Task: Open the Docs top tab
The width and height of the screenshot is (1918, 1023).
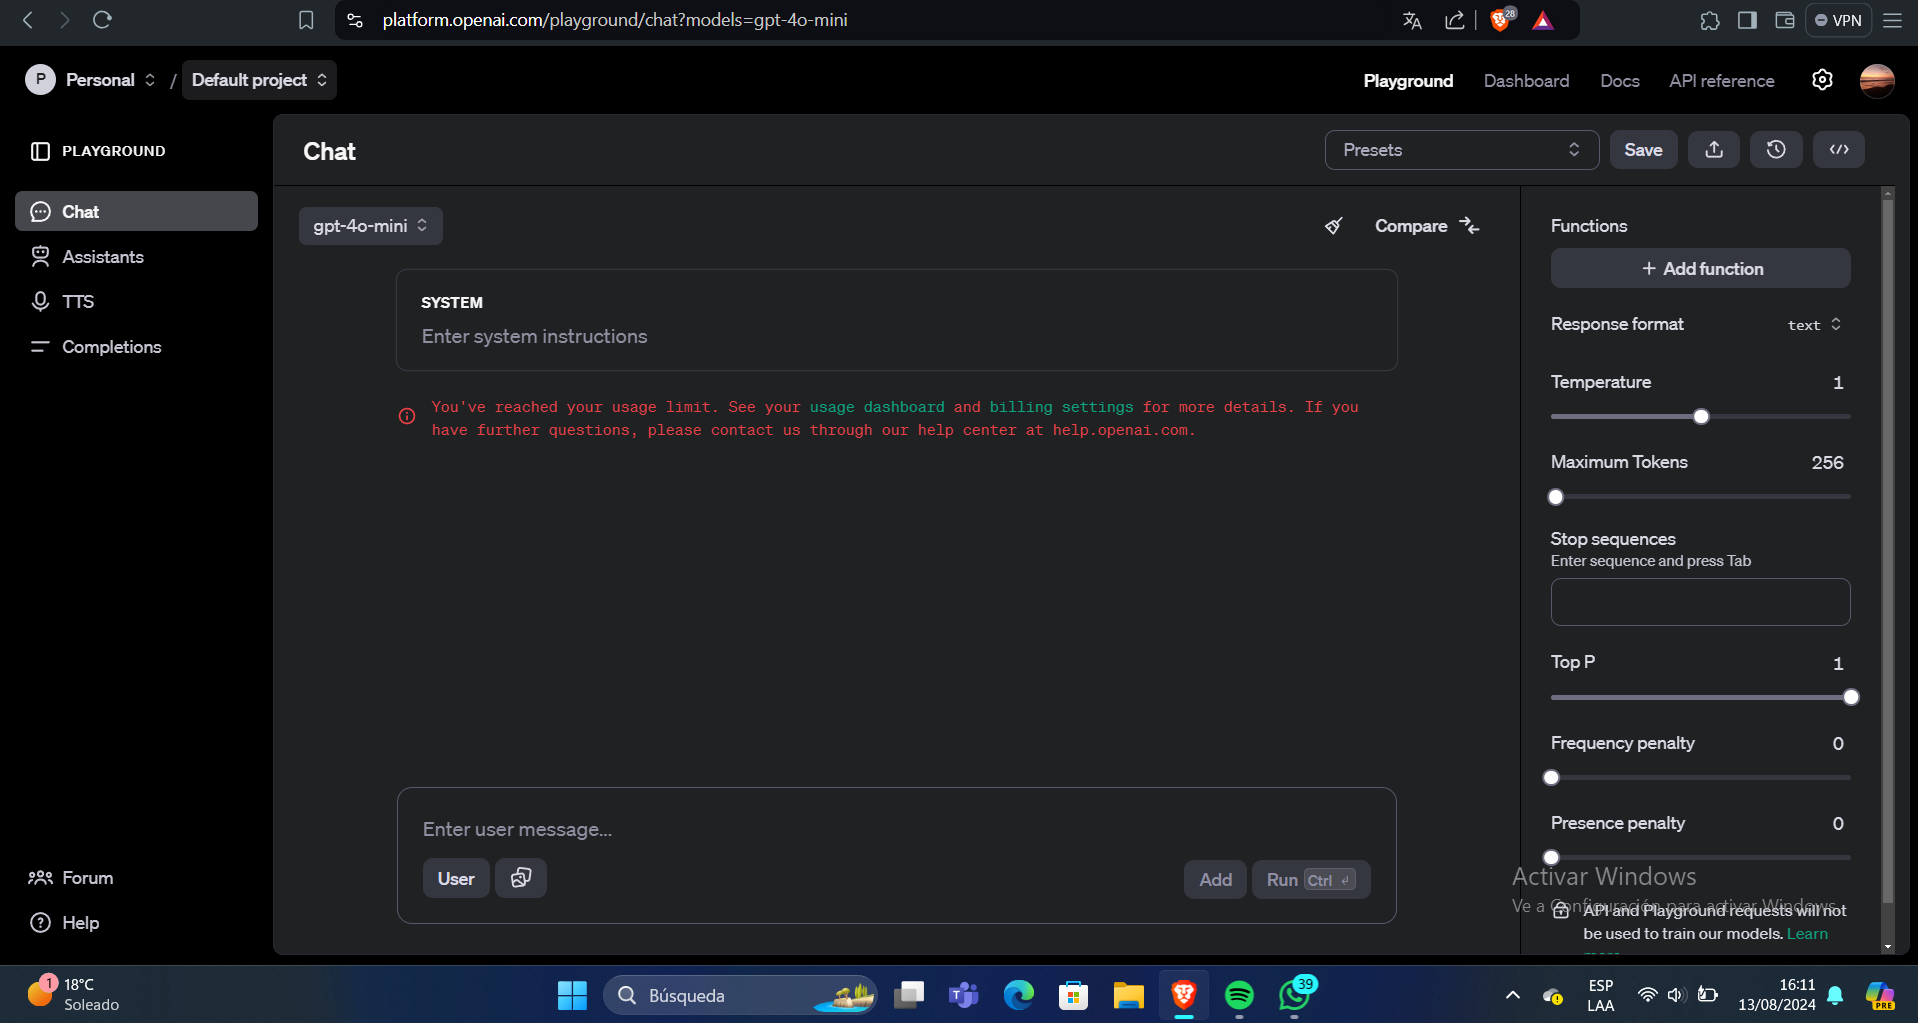Action: 1619,81
